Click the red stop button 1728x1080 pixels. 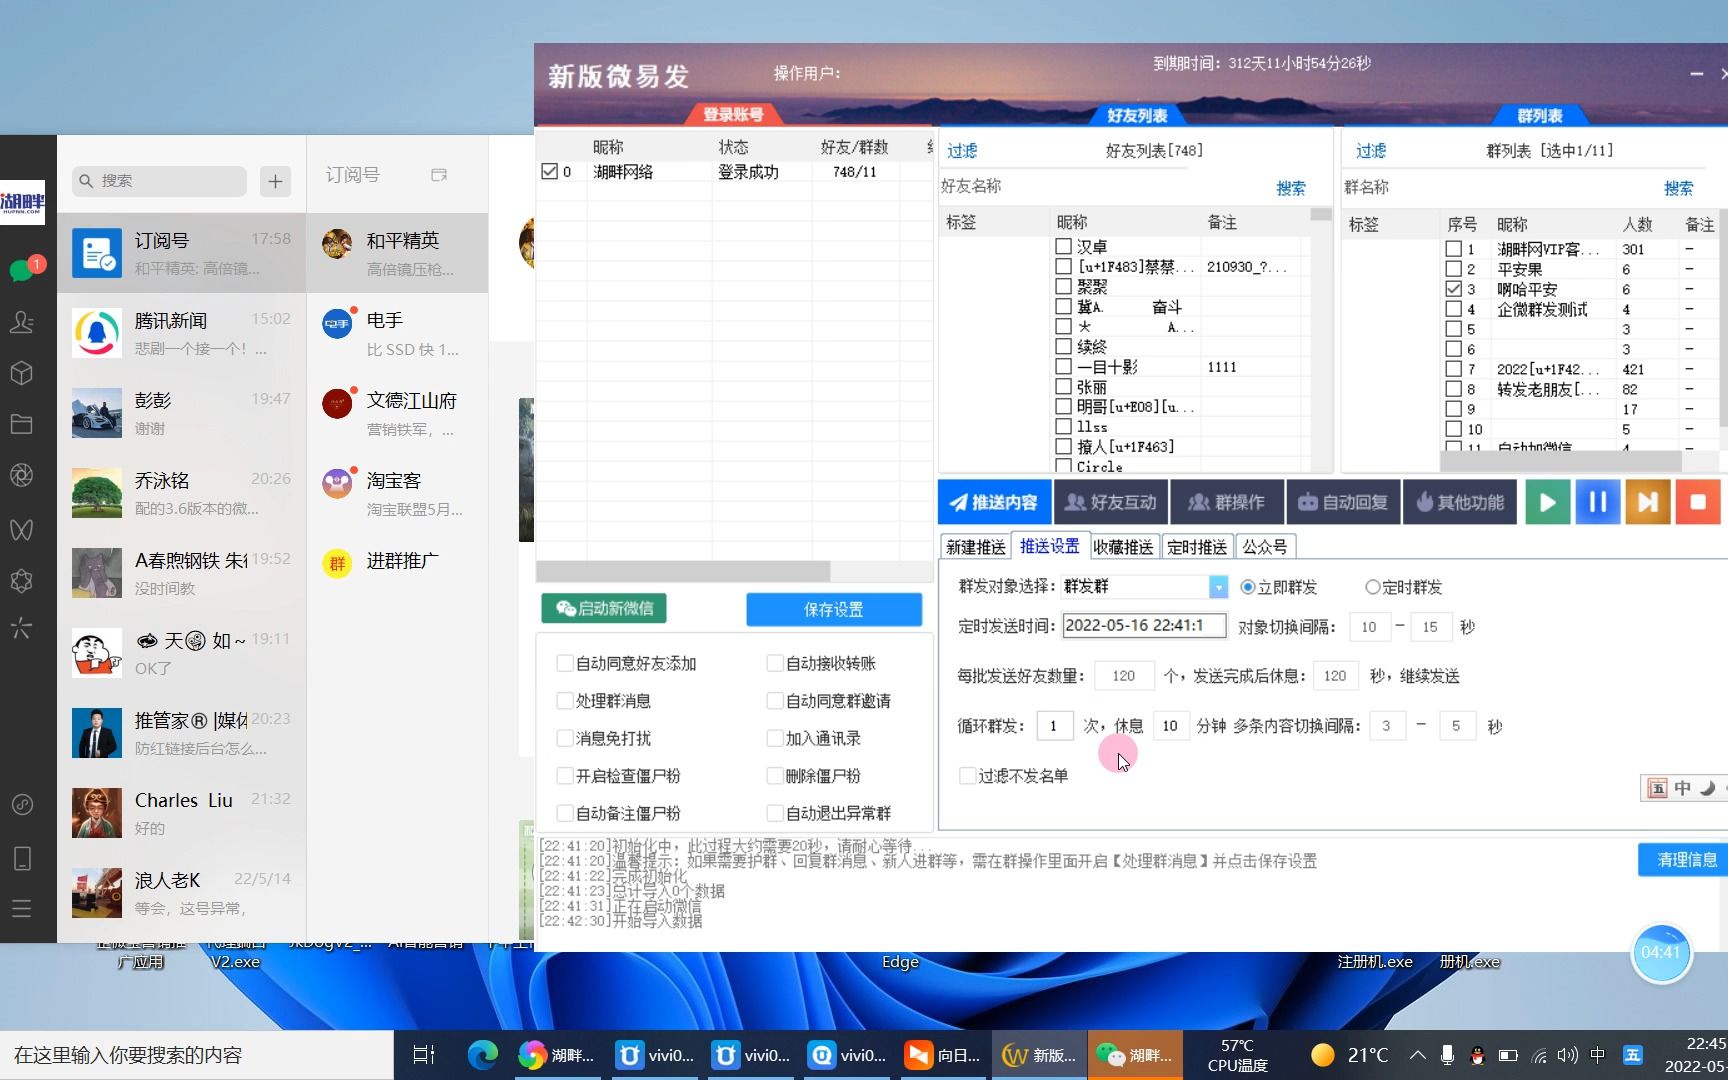pyautogui.click(x=1697, y=502)
